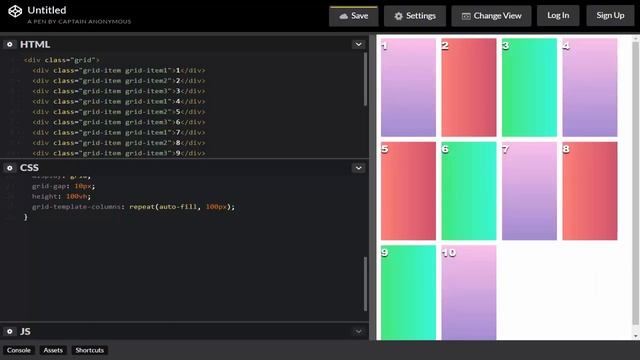Click the height: 100vh CSS line
This screenshot has width=640, height=360.
[x=61, y=196]
